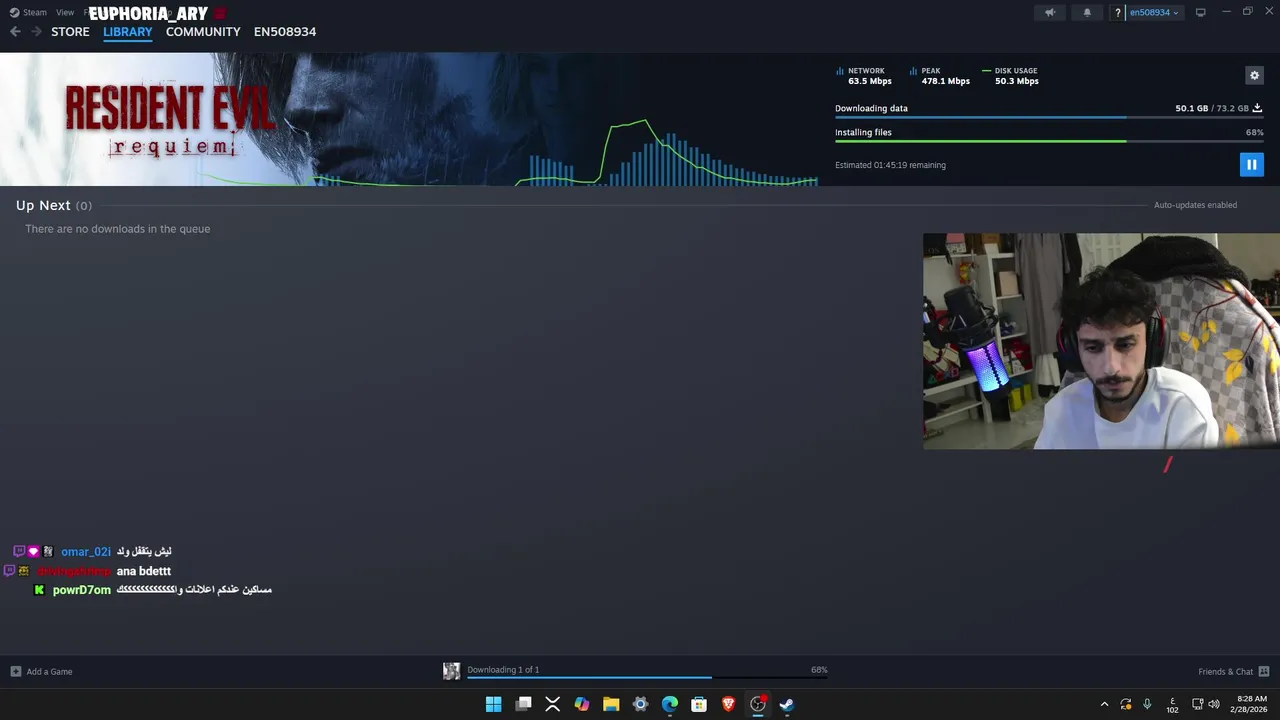Open the COMMUNITY tab
Viewport: 1280px width, 720px height.
pos(203,32)
